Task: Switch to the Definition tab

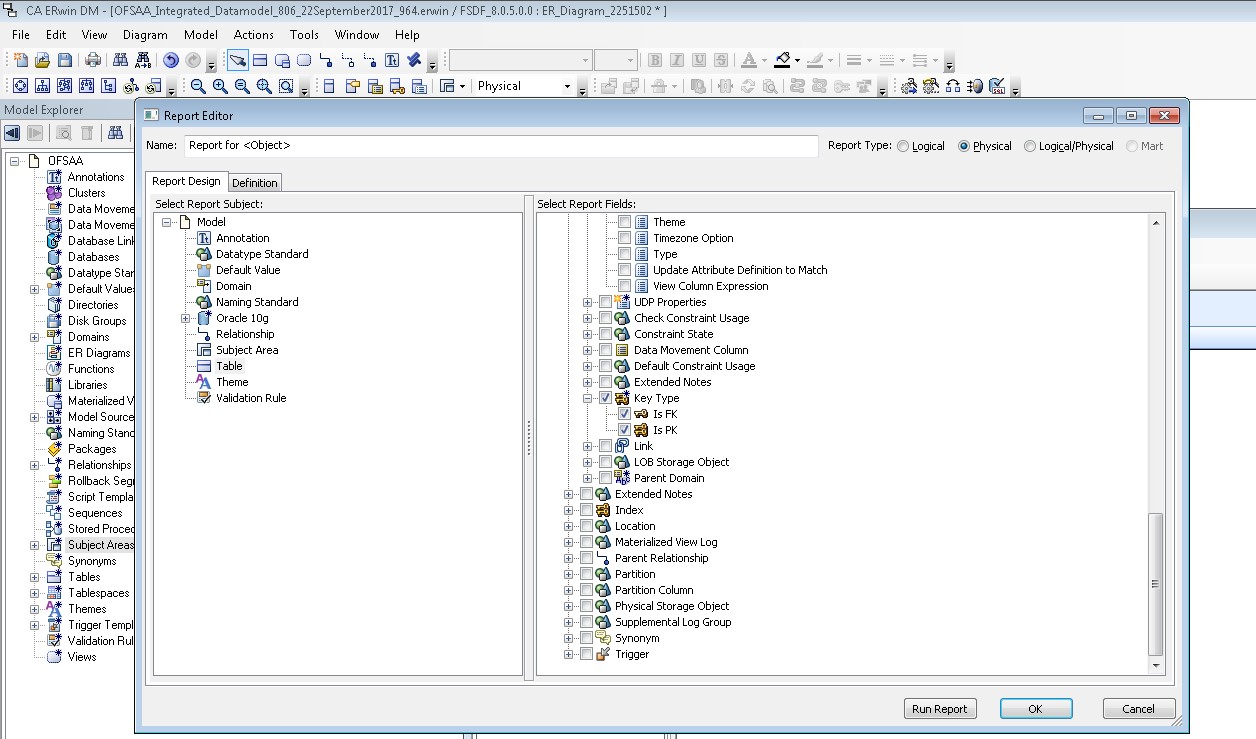Action: pyautogui.click(x=254, y=183)
